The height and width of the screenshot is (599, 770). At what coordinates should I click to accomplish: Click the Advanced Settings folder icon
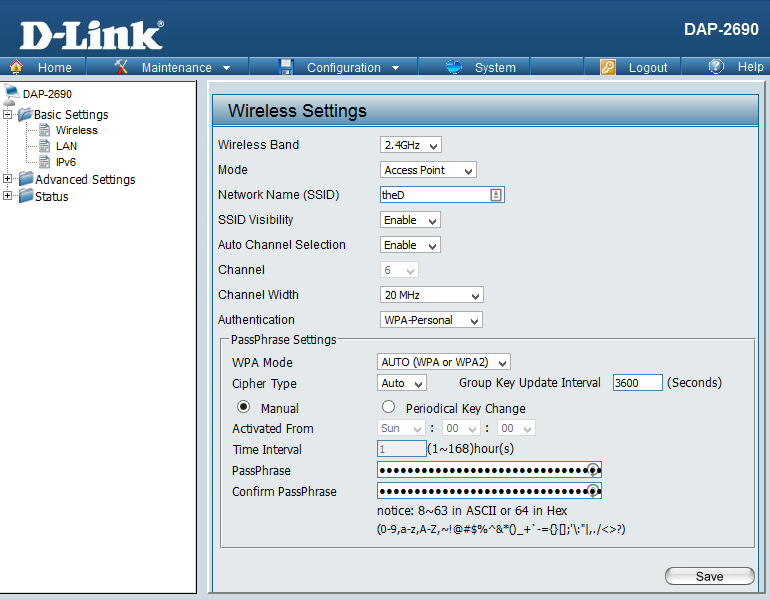tap(26, 179)
